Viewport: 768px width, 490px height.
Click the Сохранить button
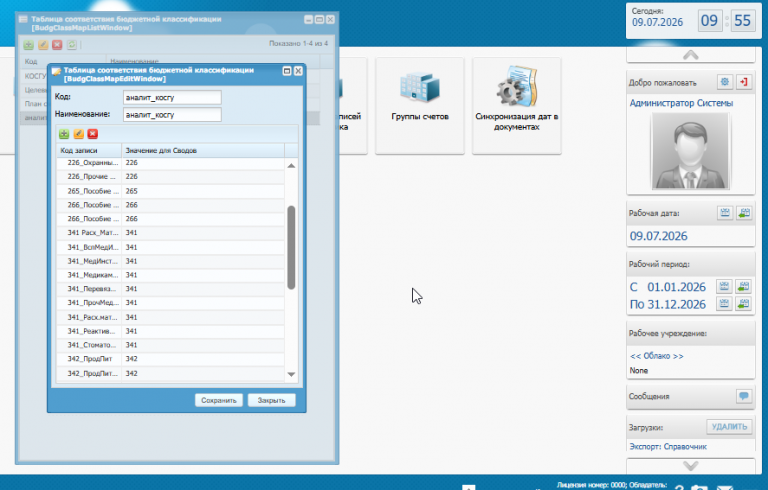pyautogui.click(x=218, y=400)
